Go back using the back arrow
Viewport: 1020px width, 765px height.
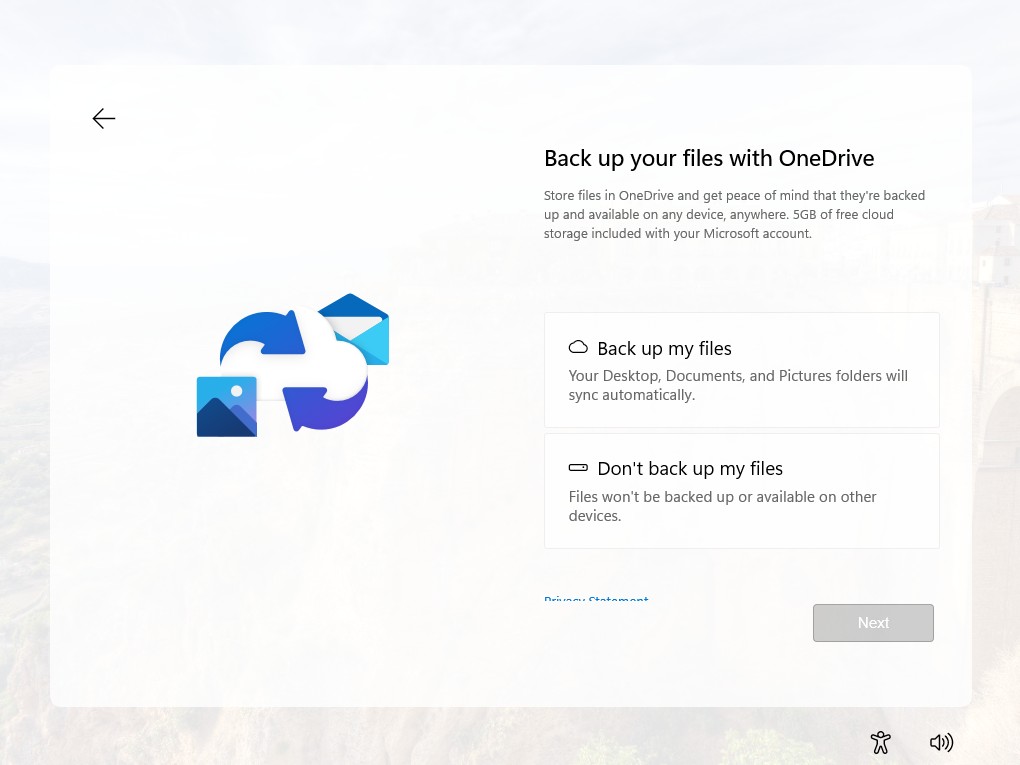[x=103, y=118]
